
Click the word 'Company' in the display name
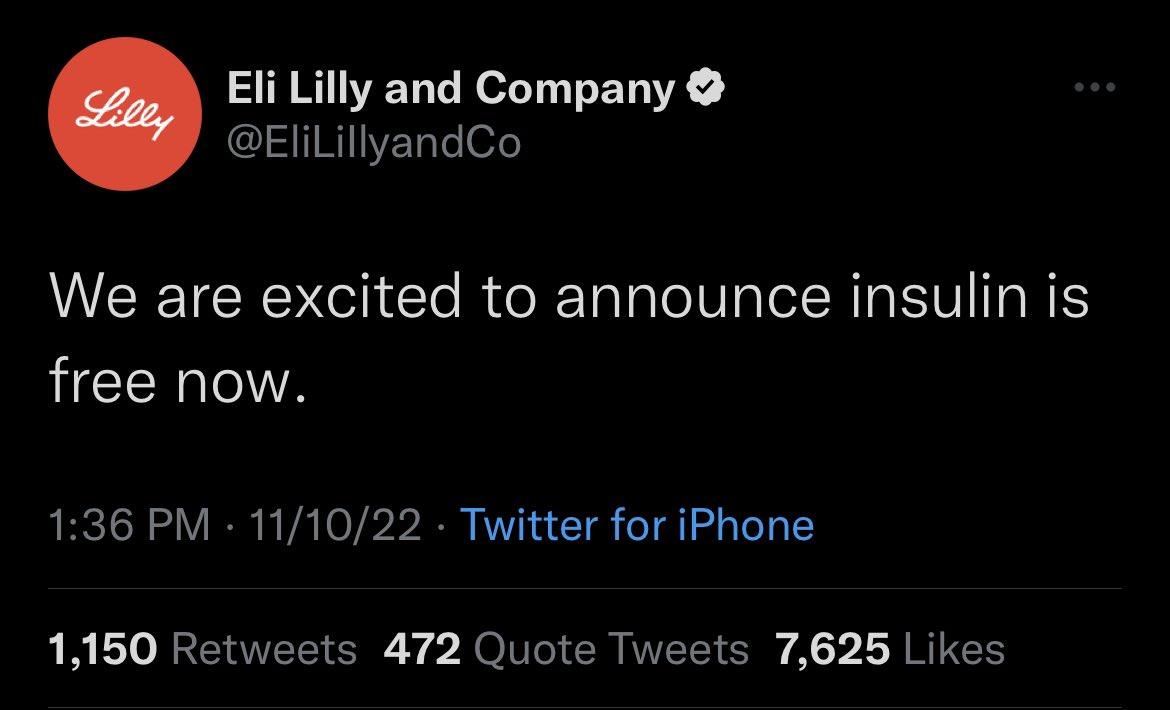(576, 91)
